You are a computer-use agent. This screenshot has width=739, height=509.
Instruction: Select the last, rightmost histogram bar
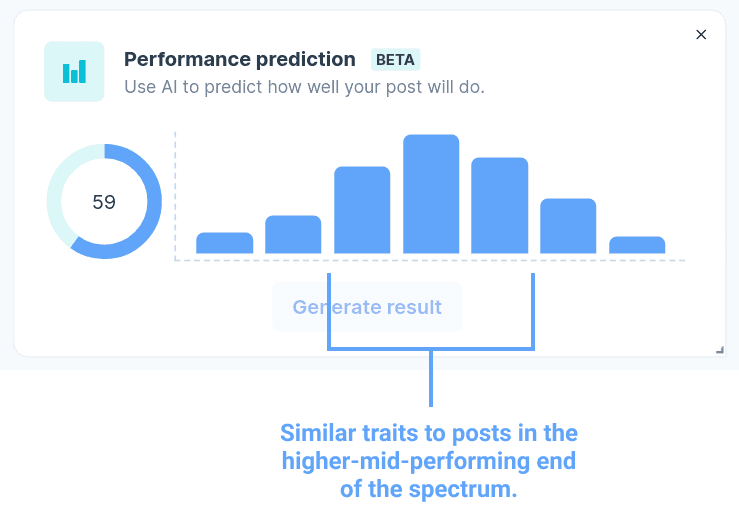tap(637, 245)
